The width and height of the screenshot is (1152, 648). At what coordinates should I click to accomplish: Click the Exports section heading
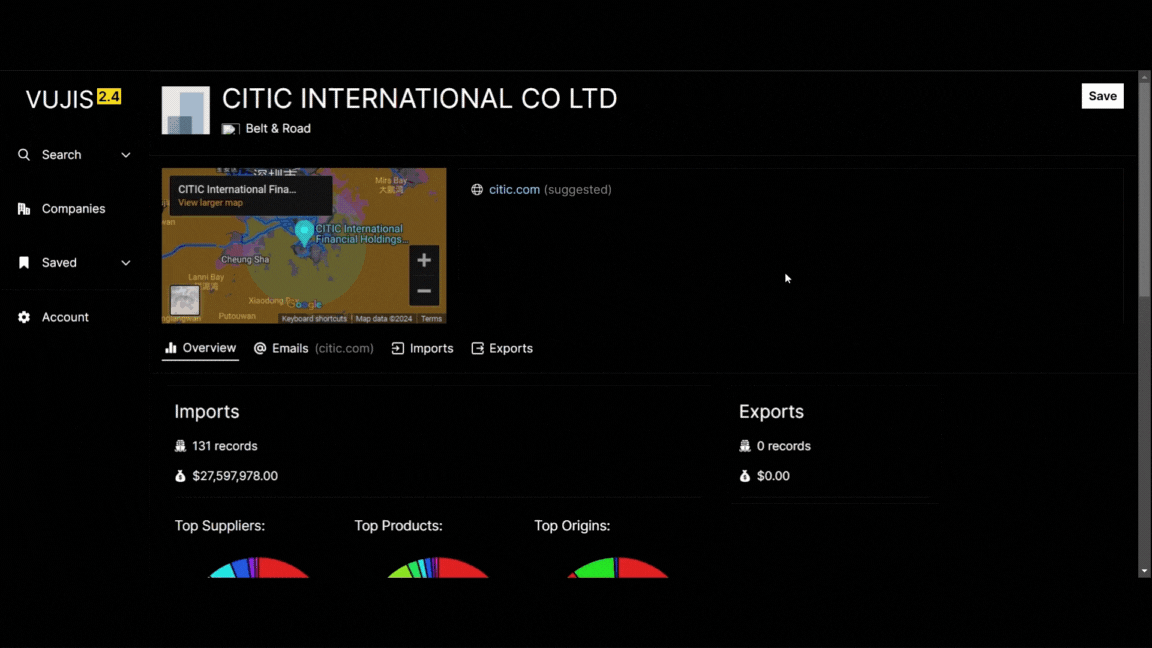(x=771, y=411)
